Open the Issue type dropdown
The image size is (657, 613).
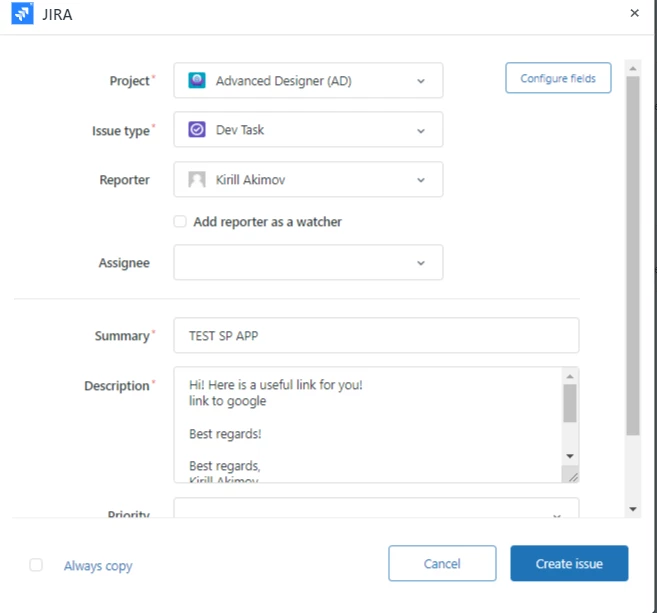pos(308,129)
